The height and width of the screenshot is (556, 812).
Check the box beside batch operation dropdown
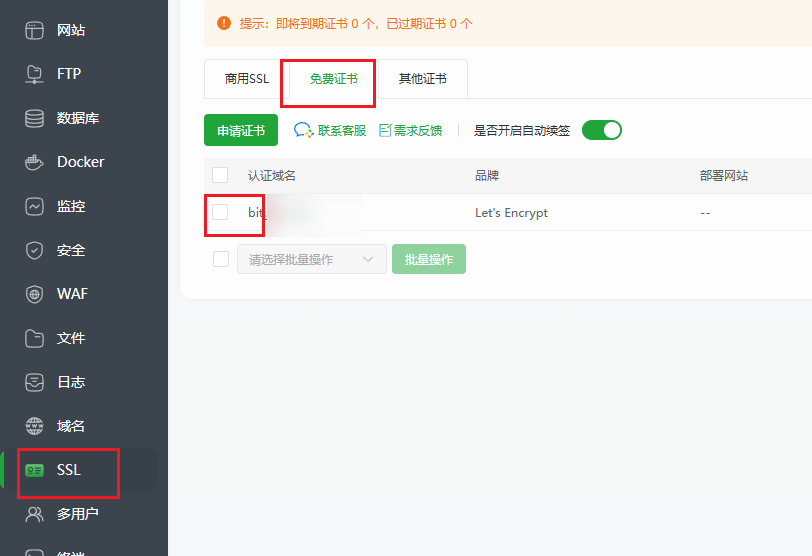(221, 259)
